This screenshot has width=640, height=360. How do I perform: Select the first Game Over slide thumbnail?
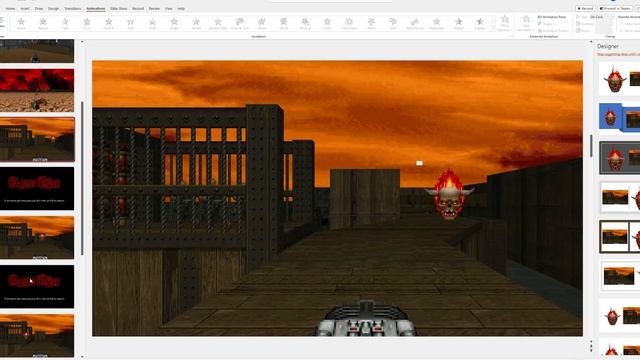coord(37,188)
